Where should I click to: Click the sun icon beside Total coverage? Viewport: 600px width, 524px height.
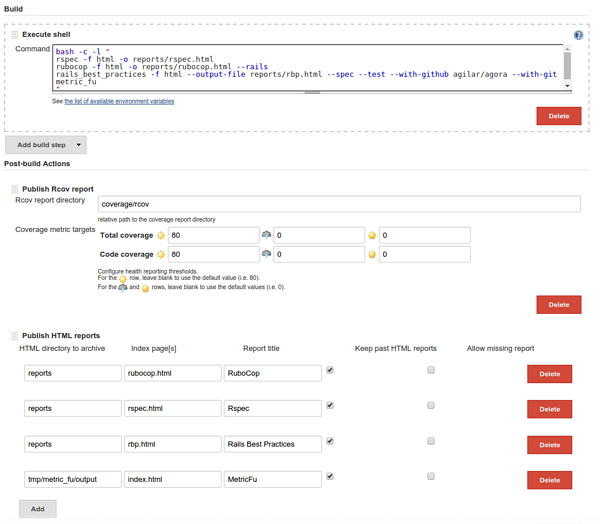click(x=161, y=236)
